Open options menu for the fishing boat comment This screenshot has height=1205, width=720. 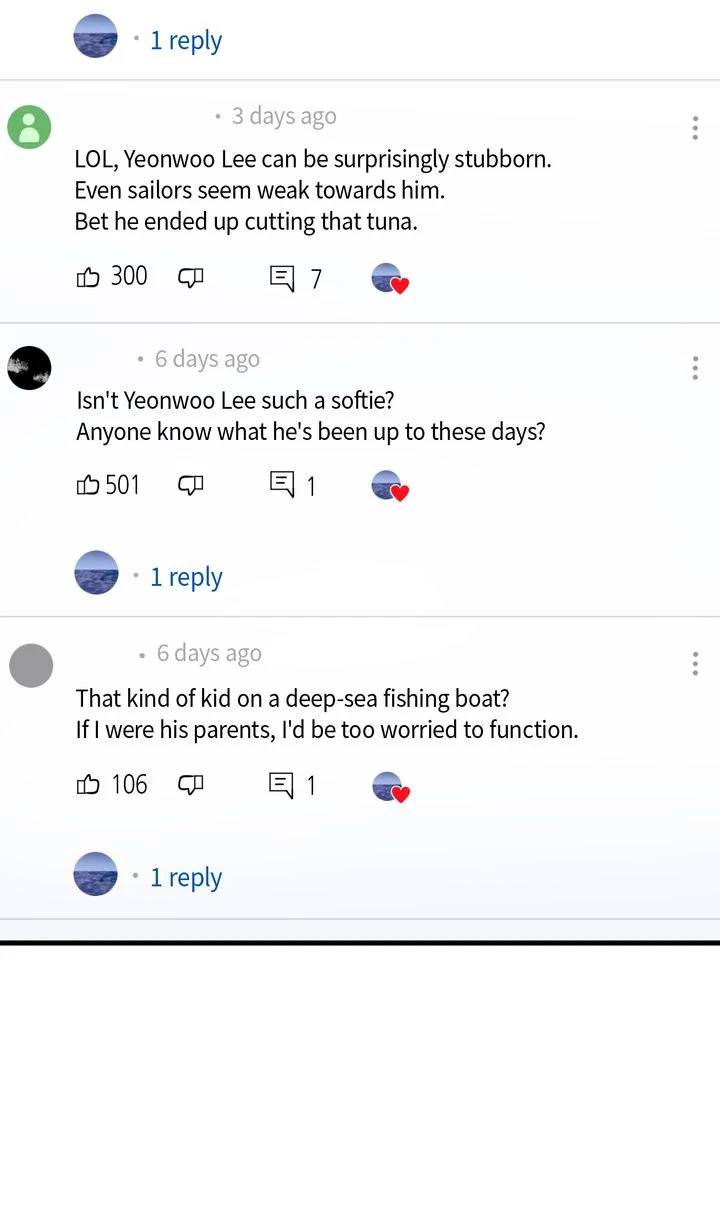pyautogui.click(x=695, y=664)
